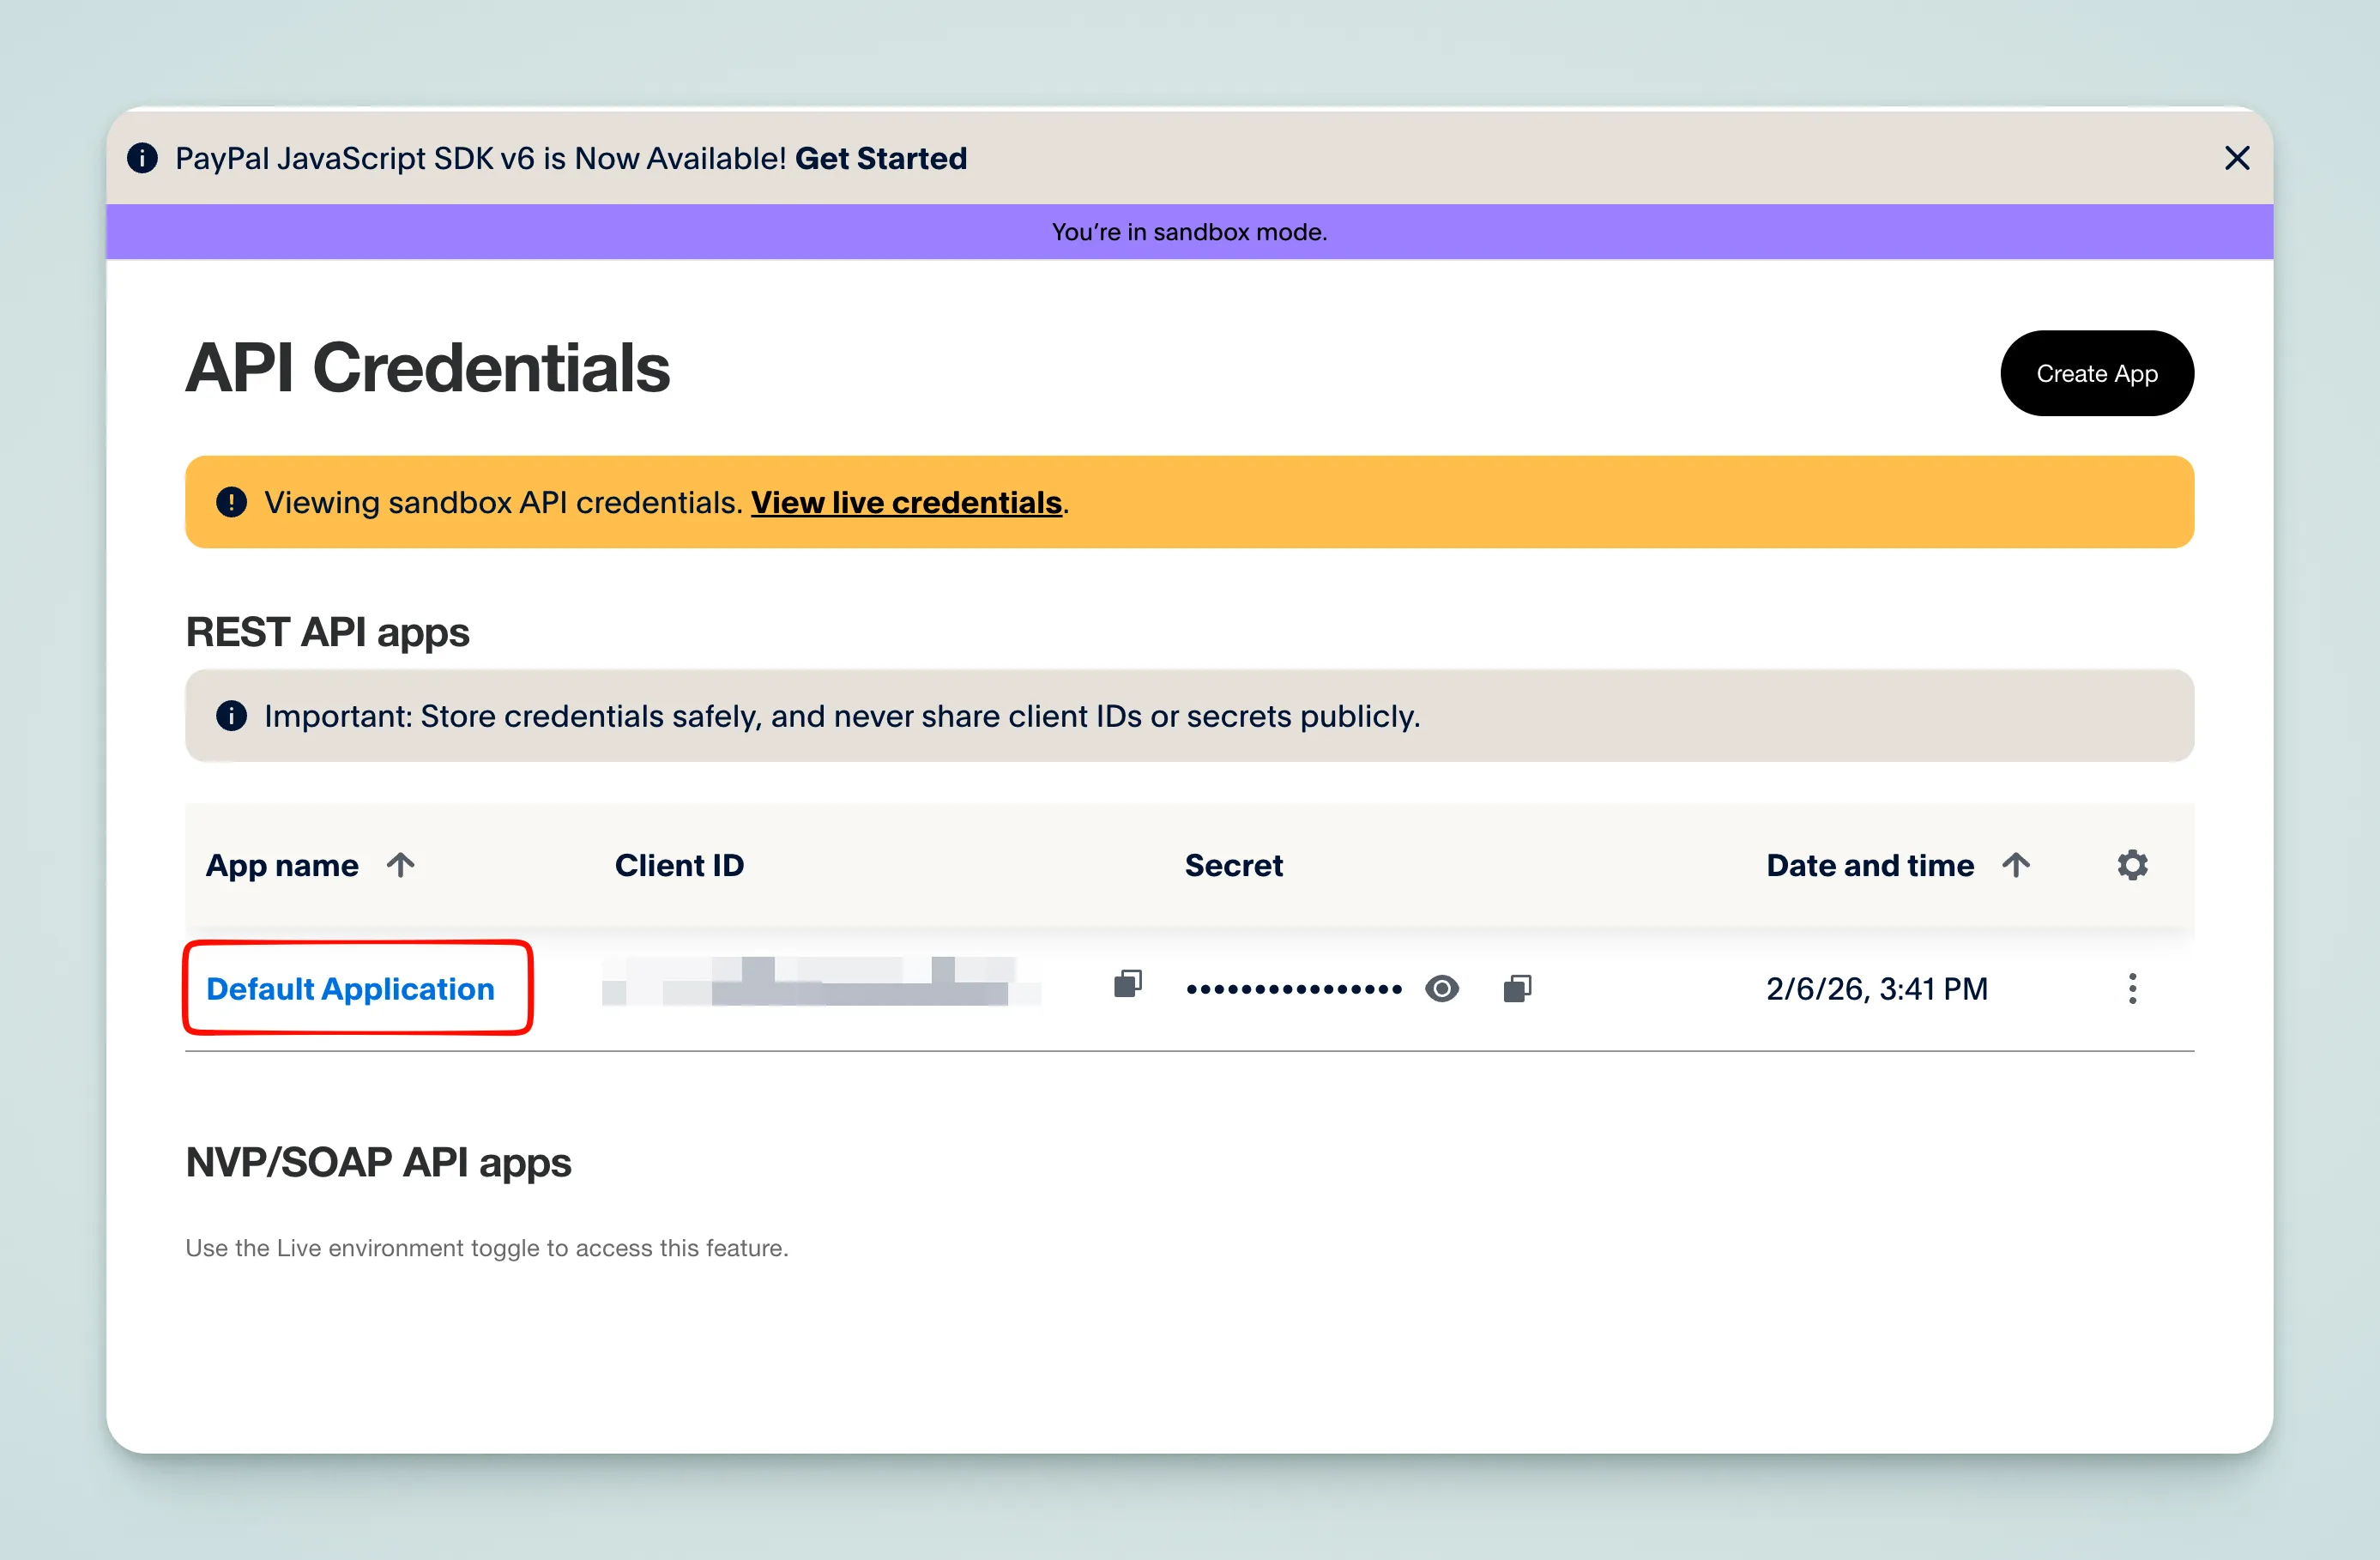This screenshot has height=1560, width=2380.
Task: Click the warning icon in sandbox notice
Action: pos(231,502)
